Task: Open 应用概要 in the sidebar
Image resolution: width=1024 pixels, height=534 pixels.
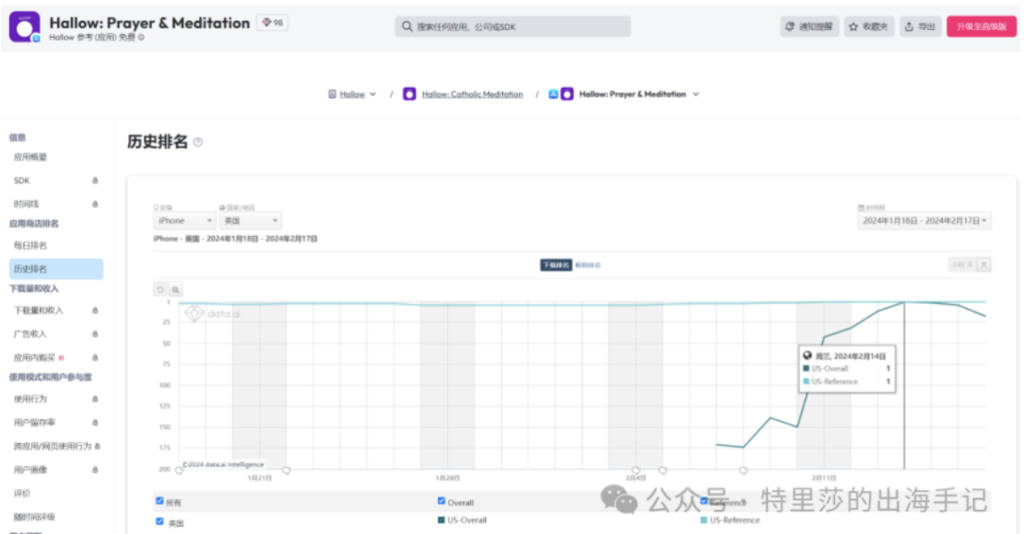Action: 30,157
